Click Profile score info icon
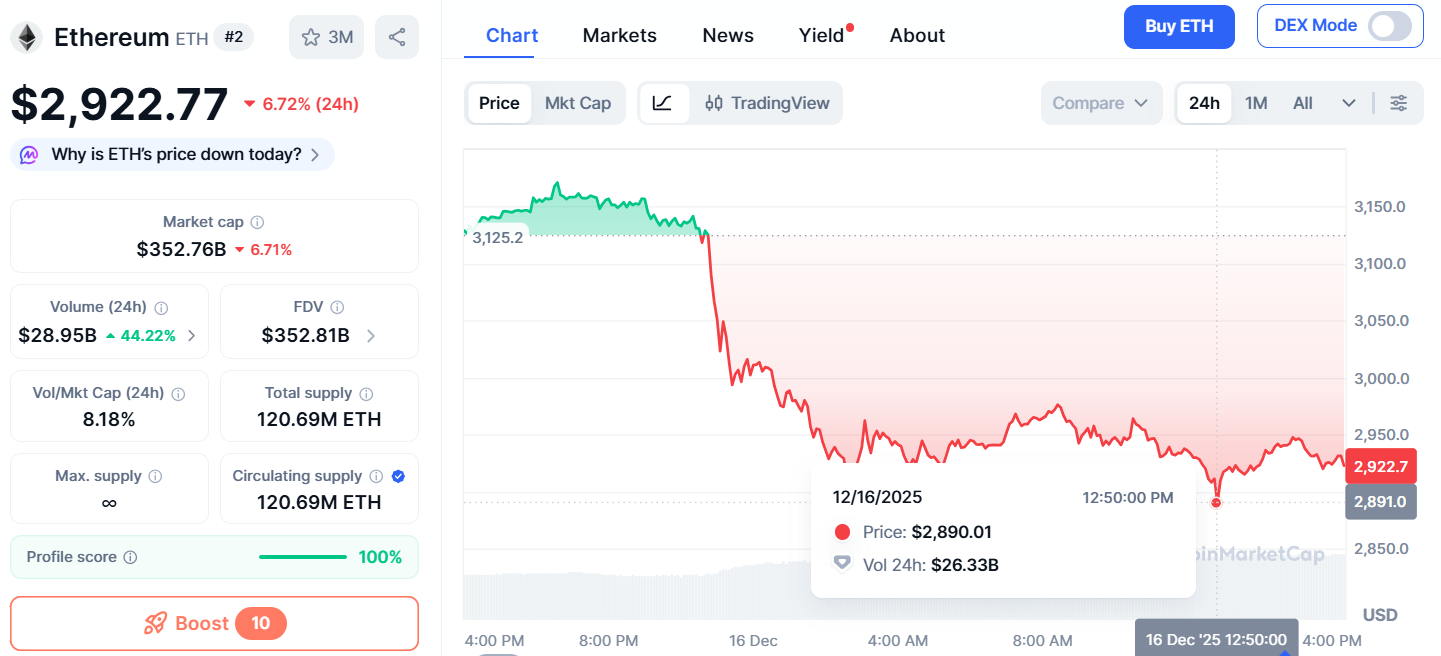The height and width of the screenshot is (656, 1441). 131,558
